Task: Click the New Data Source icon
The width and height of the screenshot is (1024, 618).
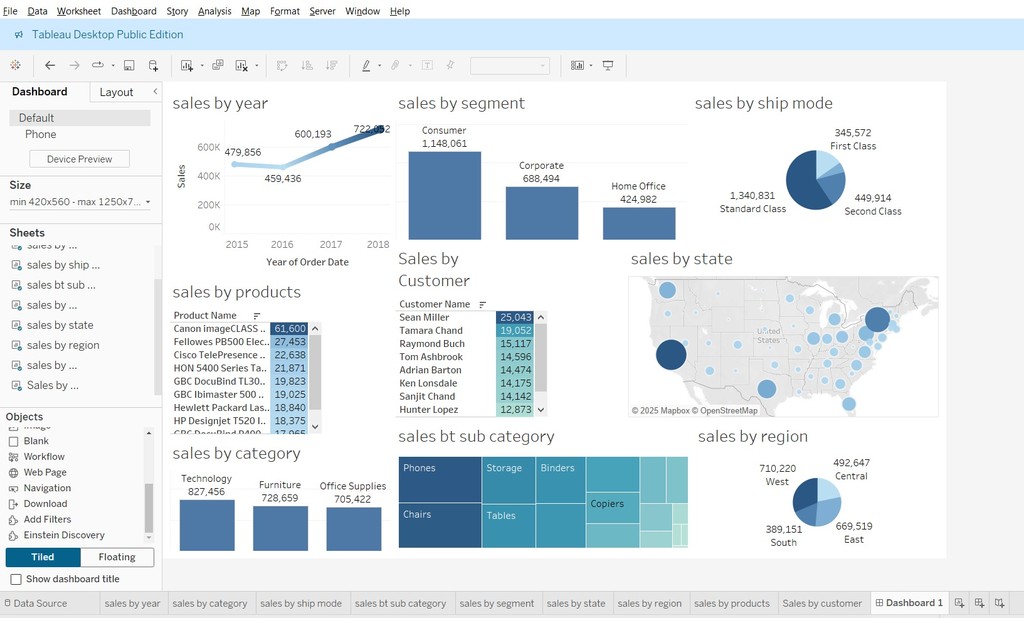Action: (x=153, y=65)
